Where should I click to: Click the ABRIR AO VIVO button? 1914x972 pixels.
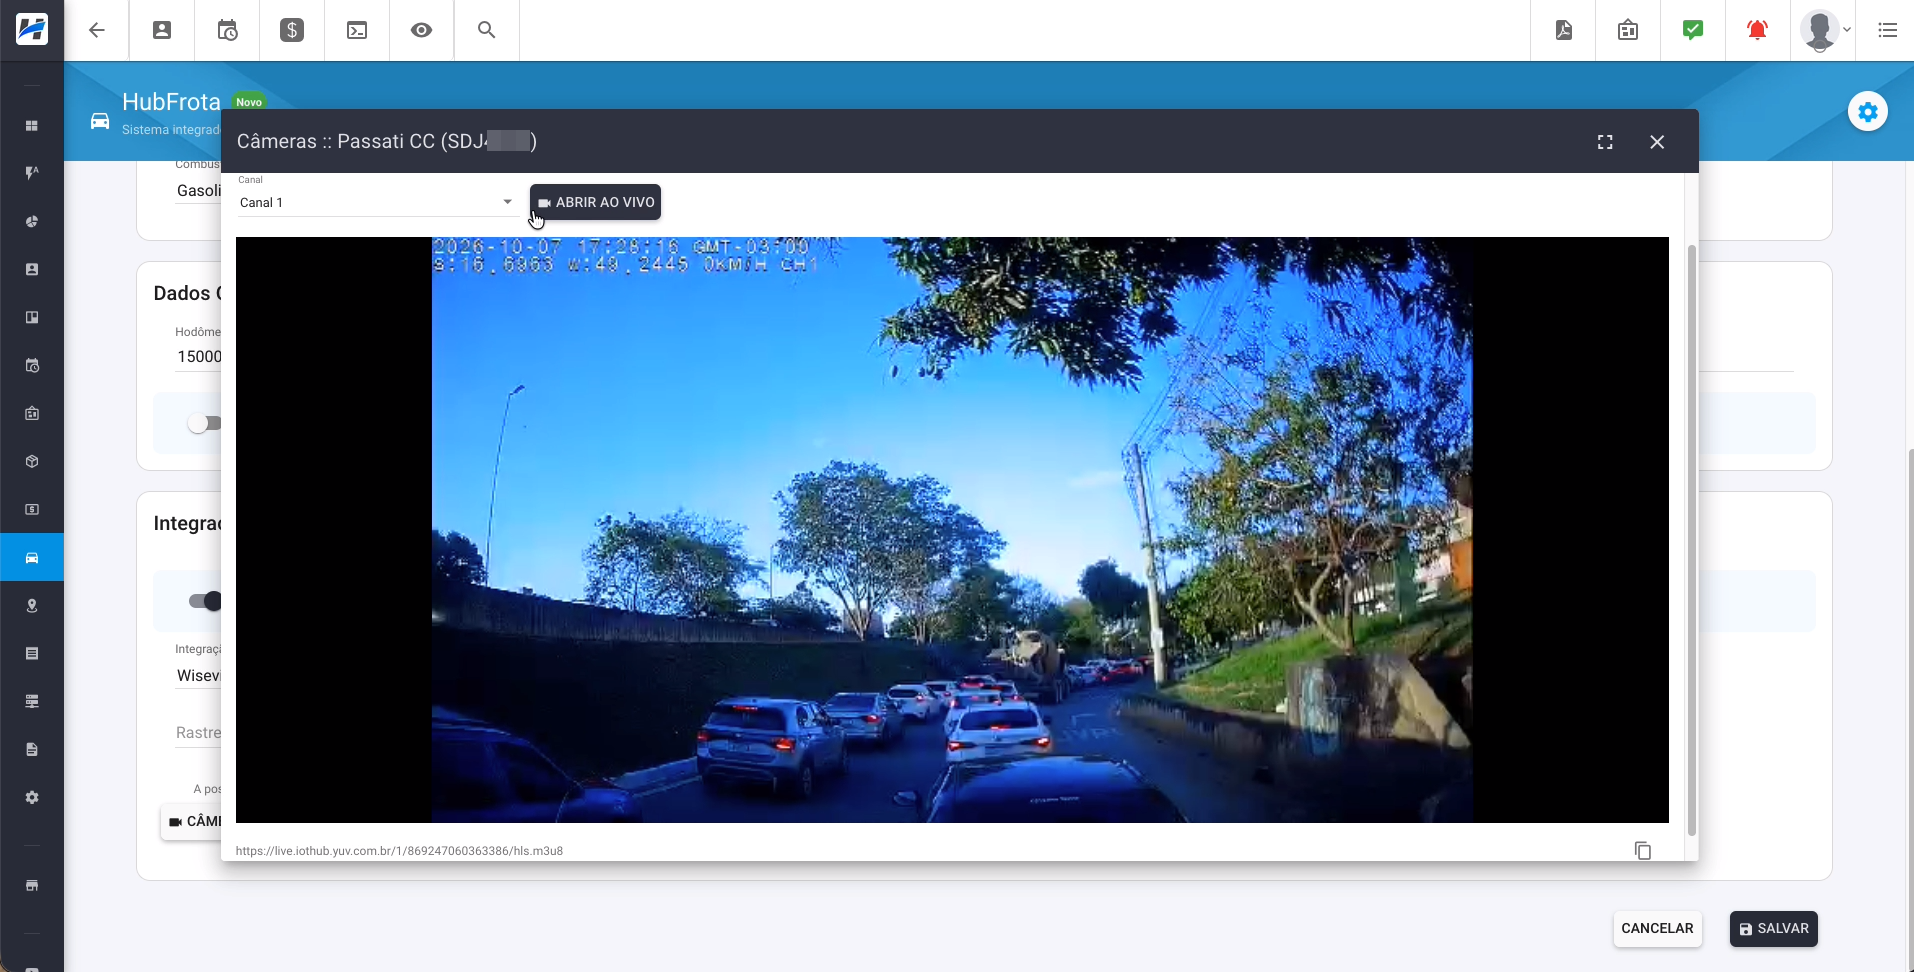pos(596,202)
